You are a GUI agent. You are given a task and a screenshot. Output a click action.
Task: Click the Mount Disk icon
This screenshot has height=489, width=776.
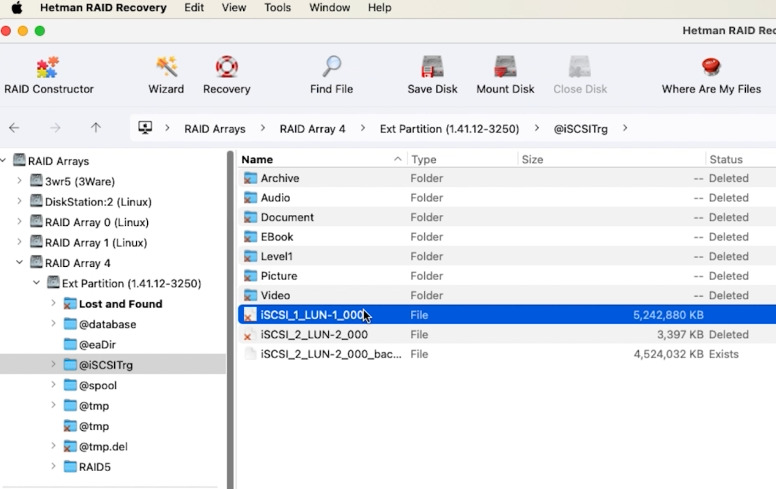[x=505, y=67]
